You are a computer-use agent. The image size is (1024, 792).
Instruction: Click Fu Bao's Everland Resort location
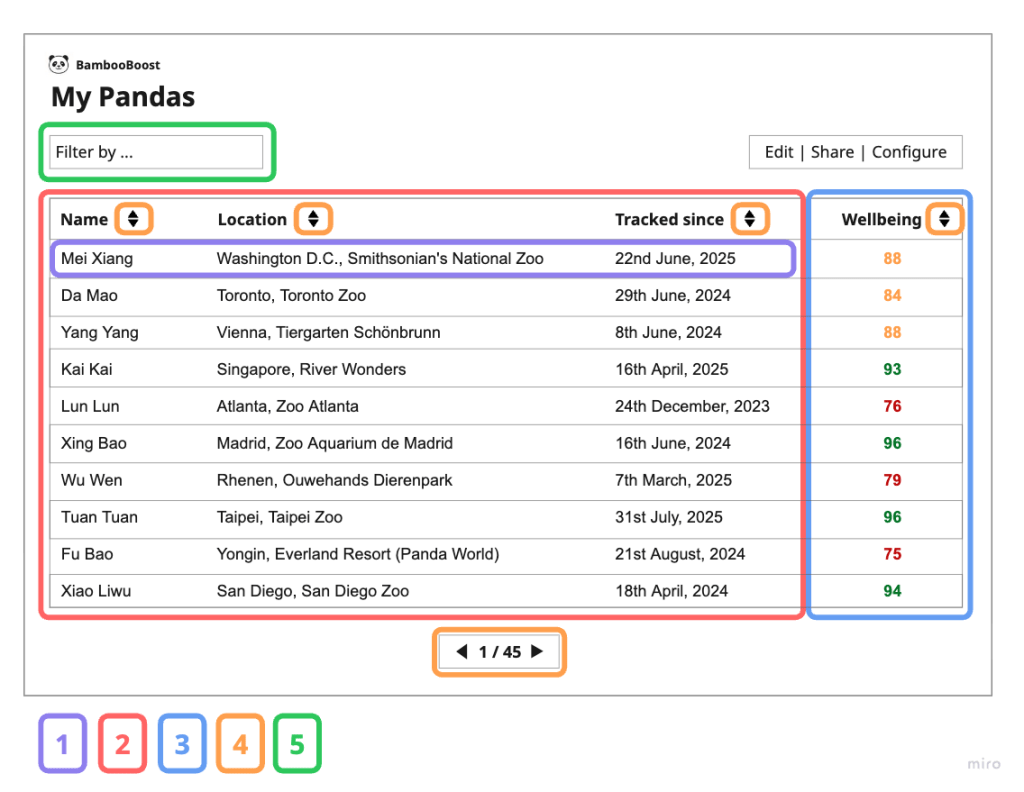pyautogui.click(x=357, y=555)
